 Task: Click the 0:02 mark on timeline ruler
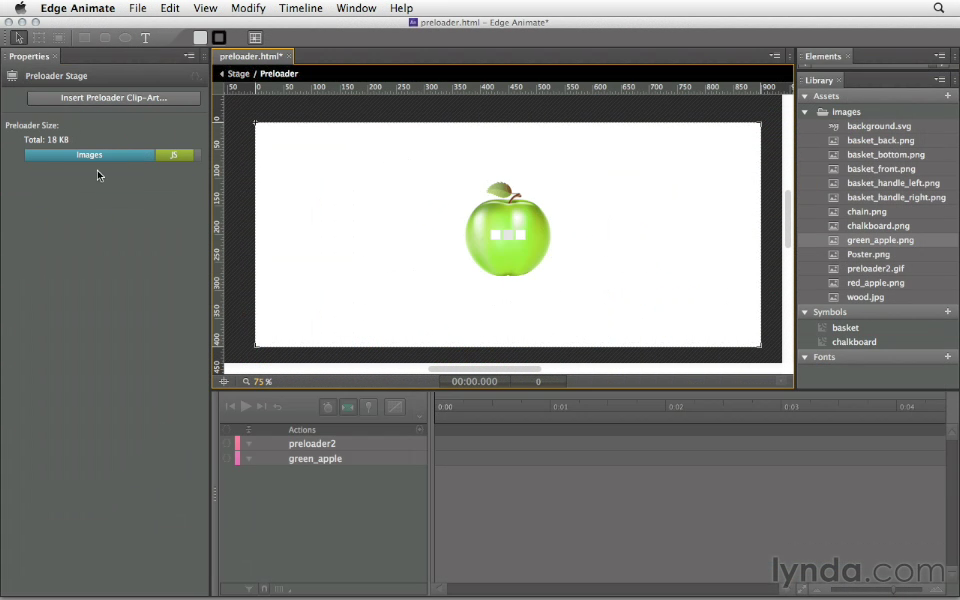[676, 407]
